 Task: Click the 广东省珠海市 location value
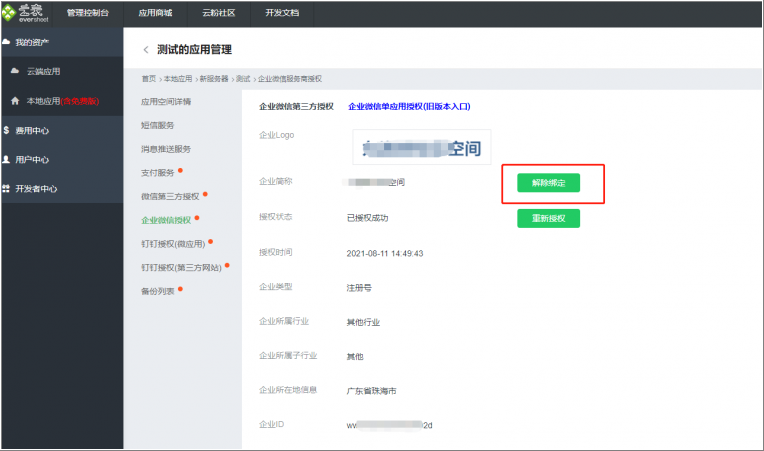tap(371, 391)
